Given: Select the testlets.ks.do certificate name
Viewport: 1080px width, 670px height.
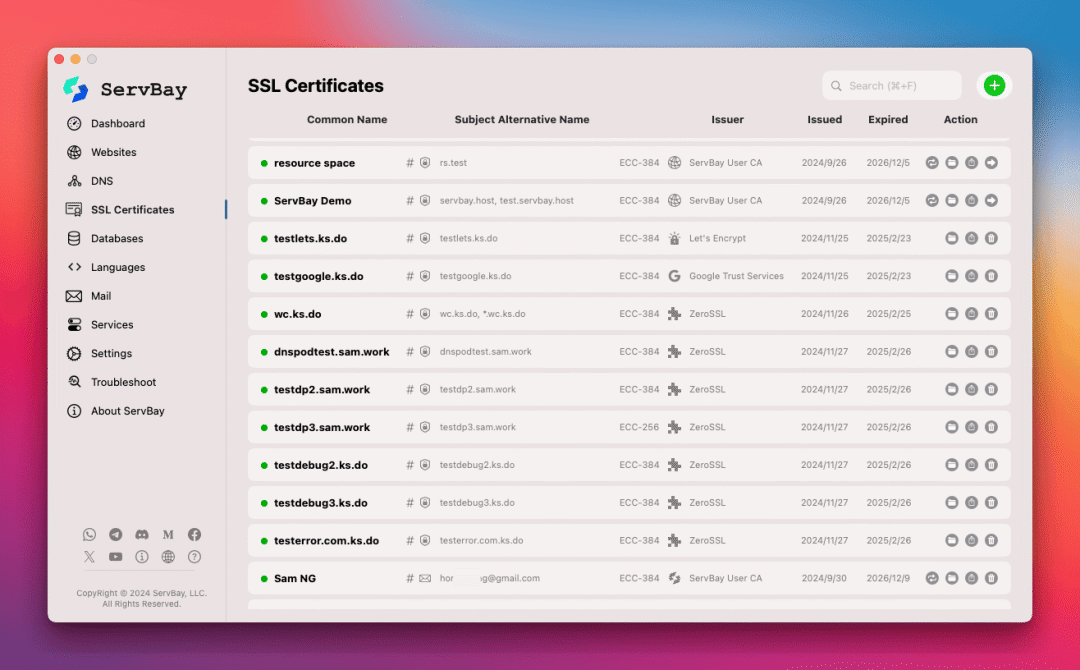Looking at the screenshot, I should (x=311, y=238).
